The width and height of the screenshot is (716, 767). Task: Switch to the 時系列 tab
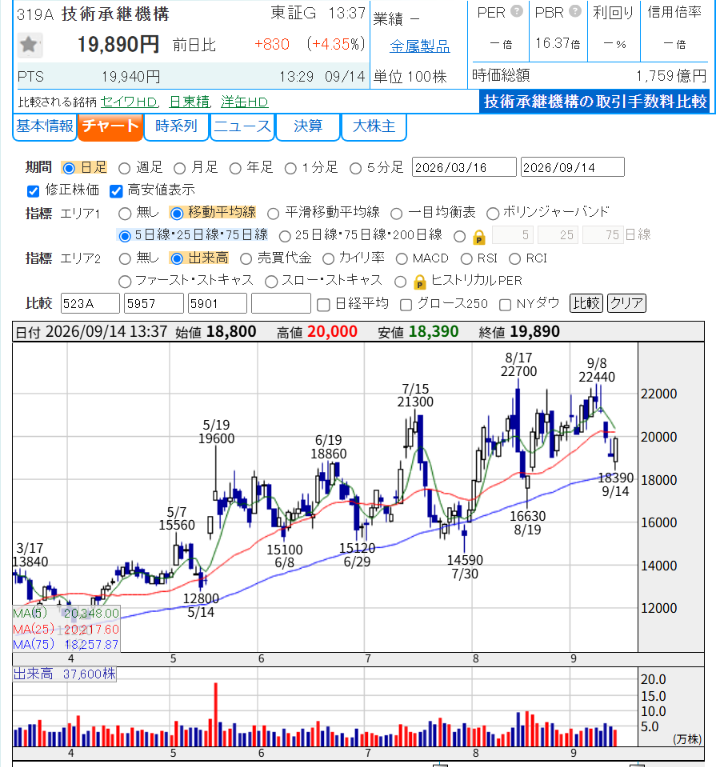point(176,127)
